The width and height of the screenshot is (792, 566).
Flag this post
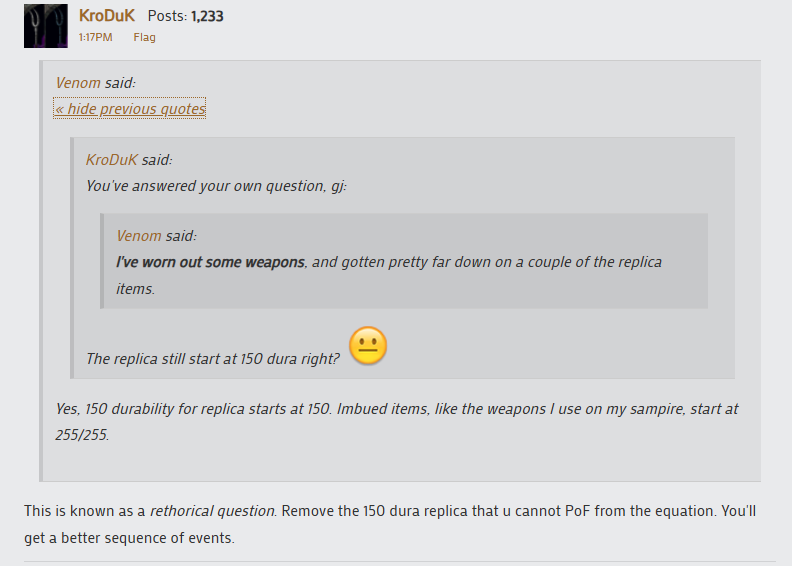pos(144,38)
